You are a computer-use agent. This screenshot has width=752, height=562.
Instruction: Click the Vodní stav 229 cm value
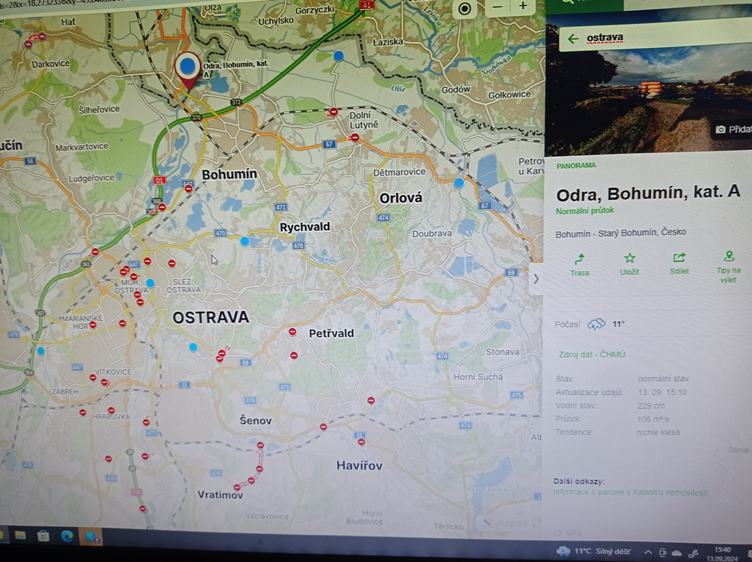pos(651,406)
